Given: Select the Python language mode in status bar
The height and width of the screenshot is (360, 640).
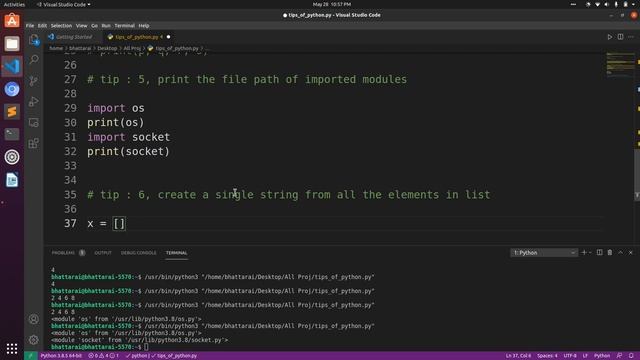Looking at the screenshot, I should click(x=602, y=356).
